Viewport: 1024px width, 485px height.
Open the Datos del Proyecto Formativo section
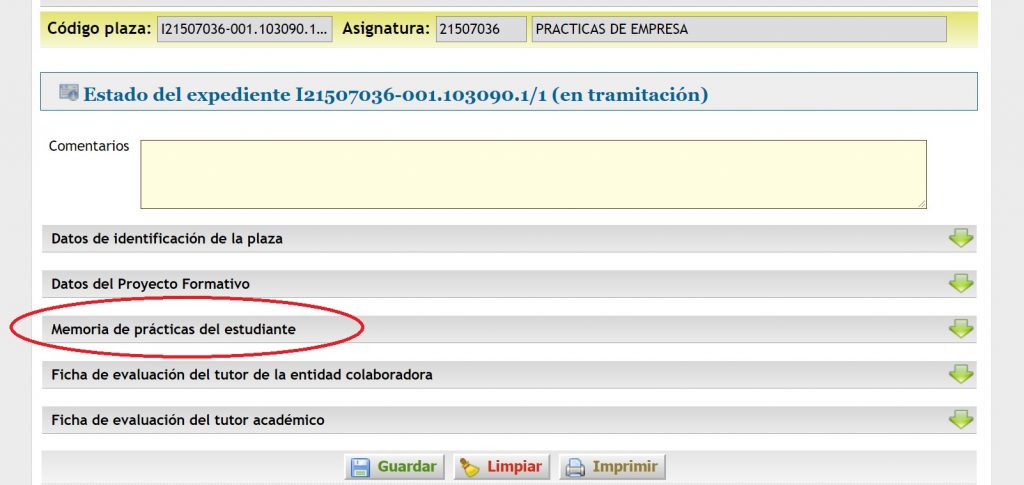[509, 284]
